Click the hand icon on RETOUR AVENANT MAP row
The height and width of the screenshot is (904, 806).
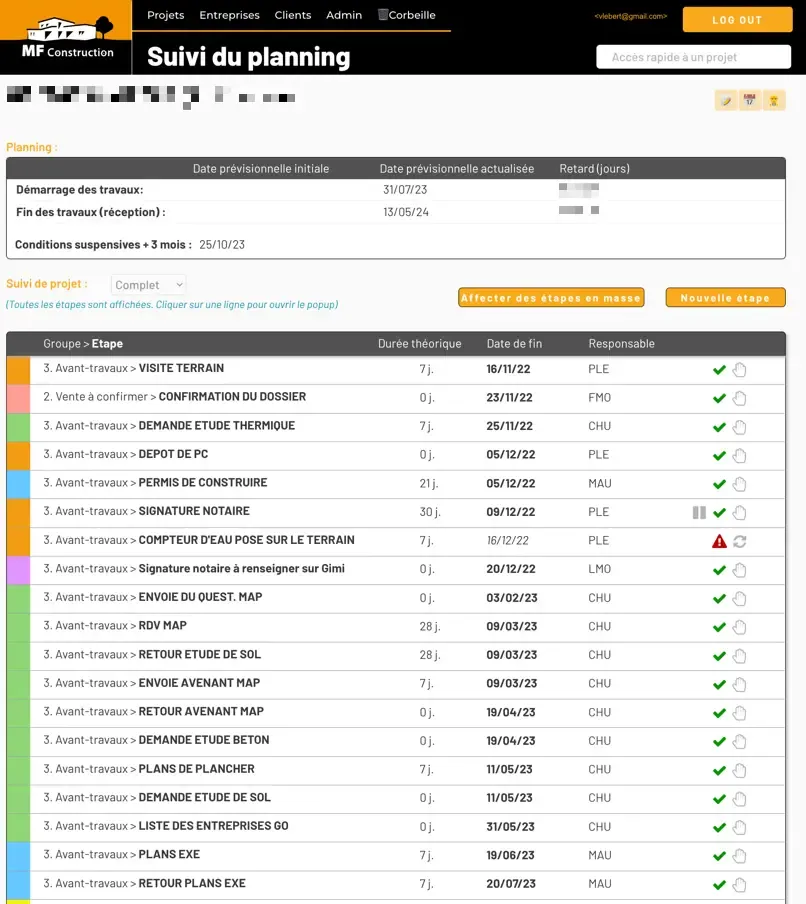[x=740, y=713]
